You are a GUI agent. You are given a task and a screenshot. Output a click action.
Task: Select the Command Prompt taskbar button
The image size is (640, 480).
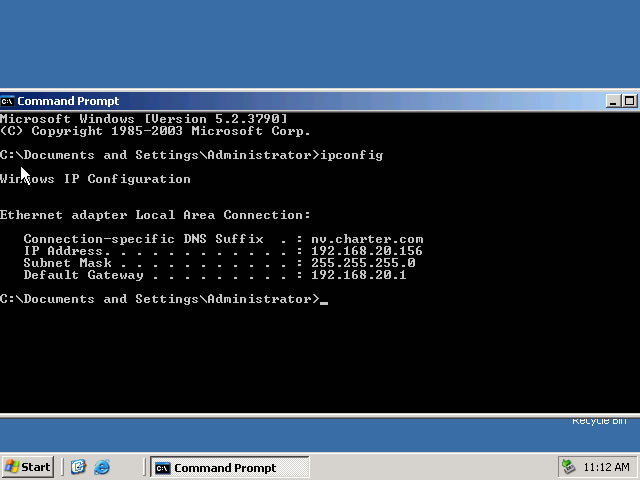pos(230,467)
